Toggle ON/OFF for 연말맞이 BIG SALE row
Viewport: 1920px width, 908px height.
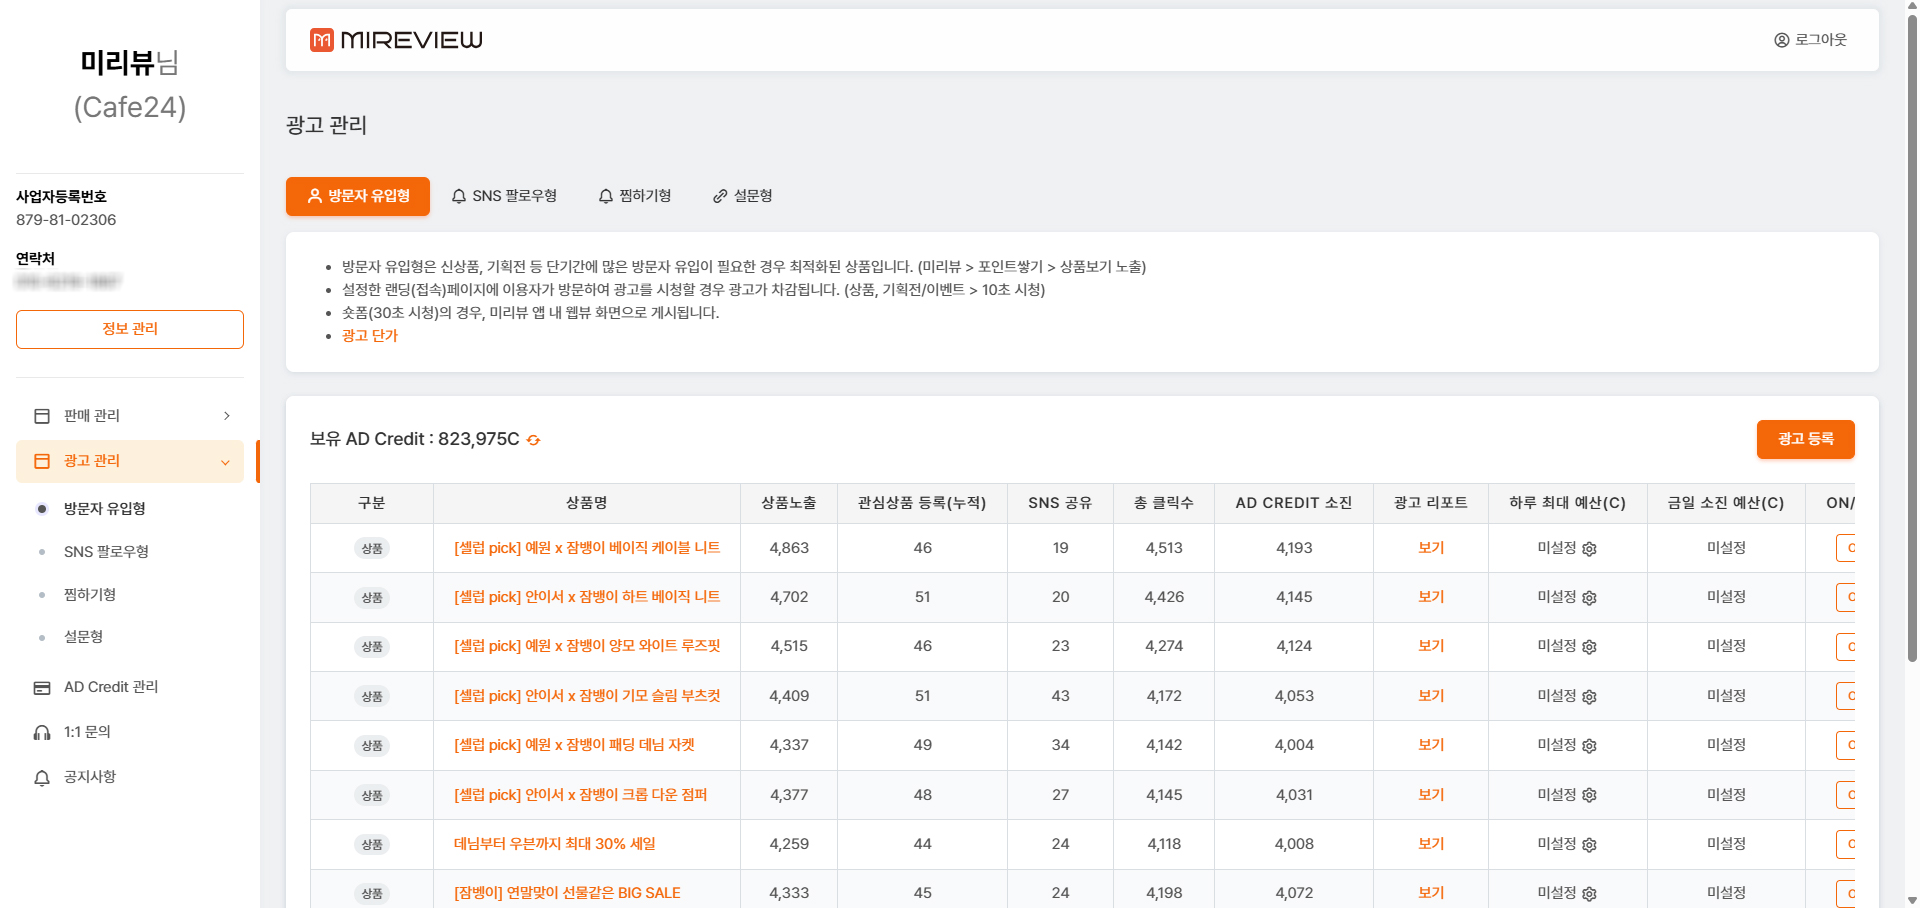click(x=1846, y=893)
